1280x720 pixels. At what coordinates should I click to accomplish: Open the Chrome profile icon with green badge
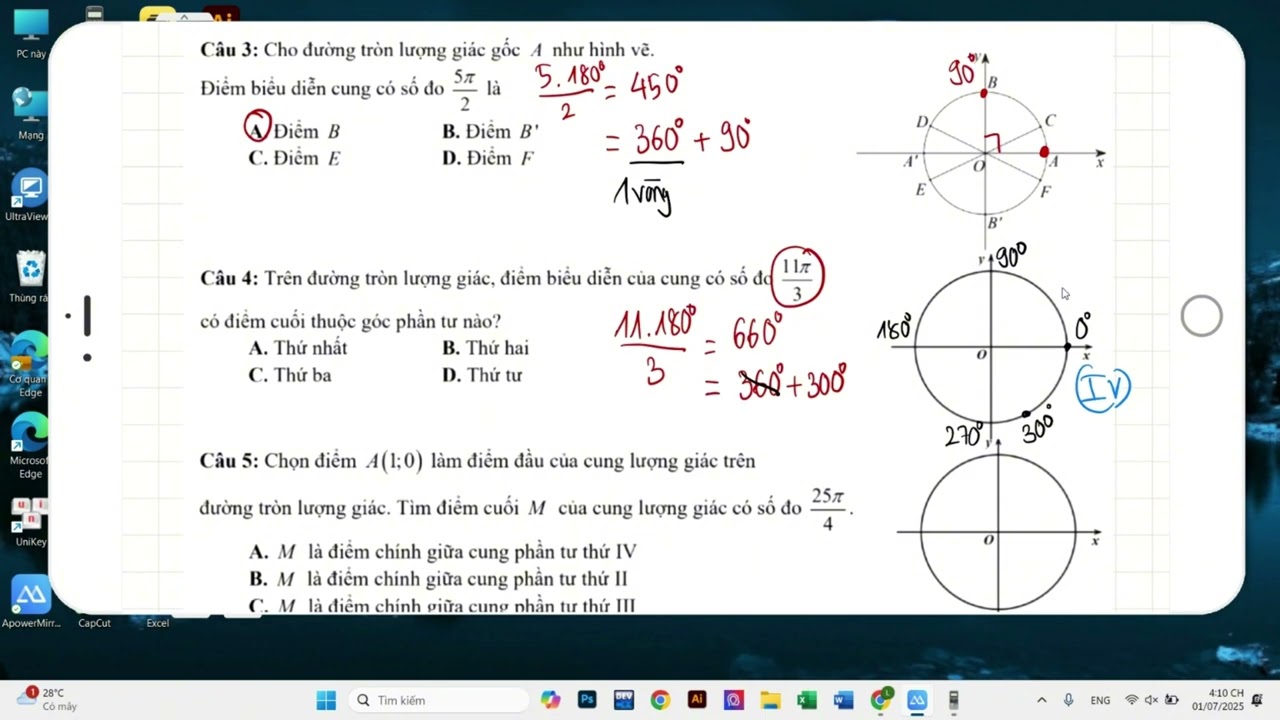881,700
